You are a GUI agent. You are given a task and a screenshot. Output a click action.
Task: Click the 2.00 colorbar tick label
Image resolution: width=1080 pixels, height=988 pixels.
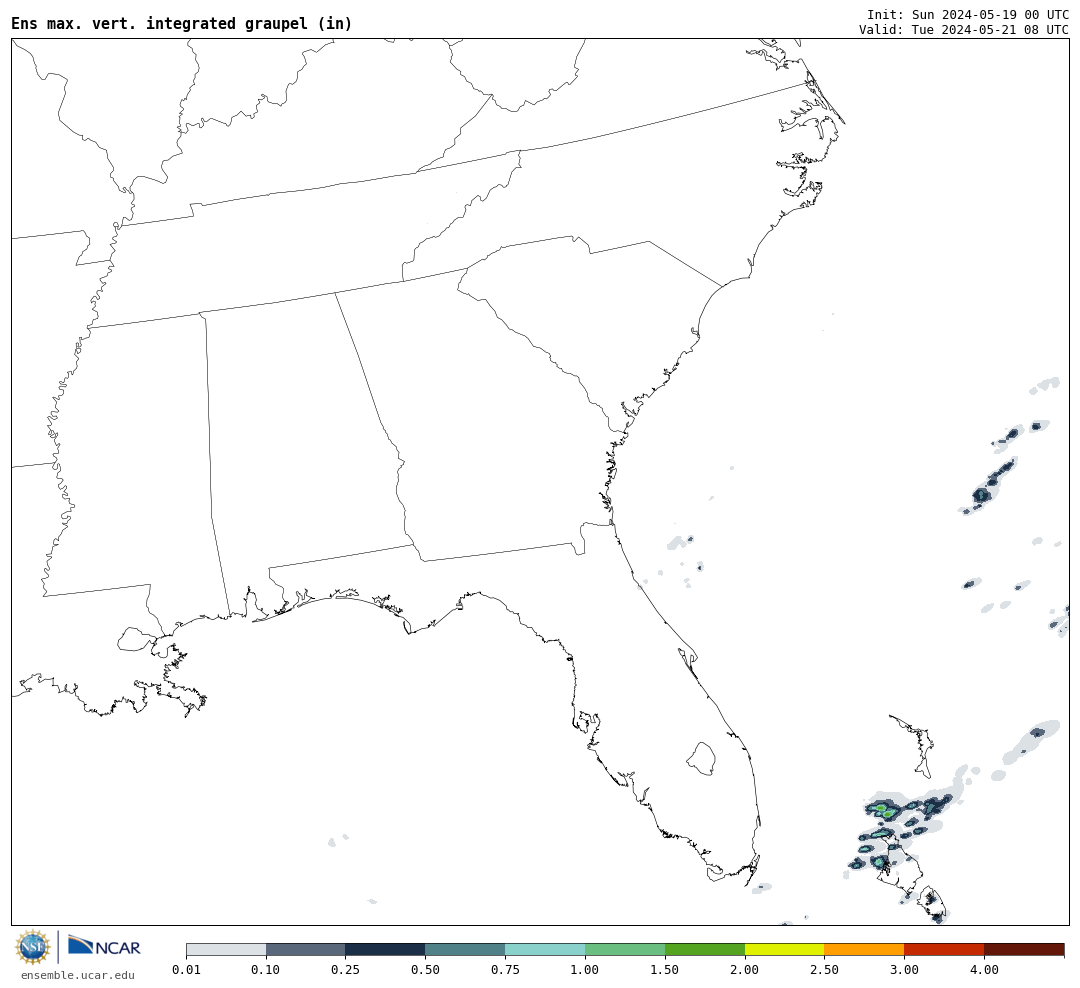coord(745,969)
